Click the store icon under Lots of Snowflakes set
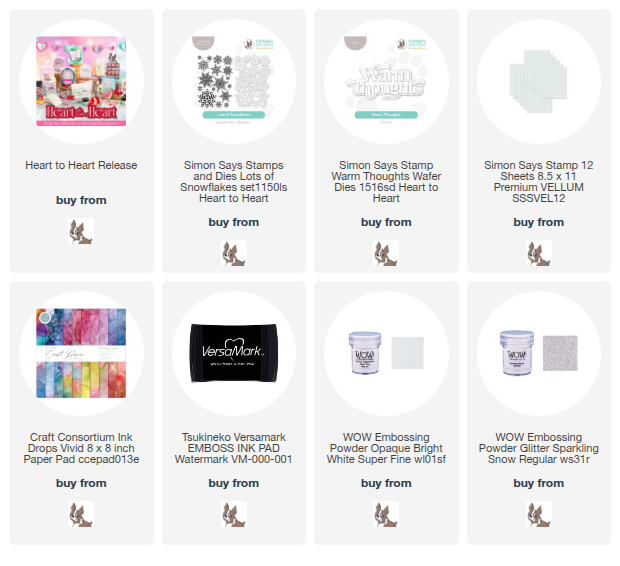This screenshot has height=566, width=620. point(234,253)
